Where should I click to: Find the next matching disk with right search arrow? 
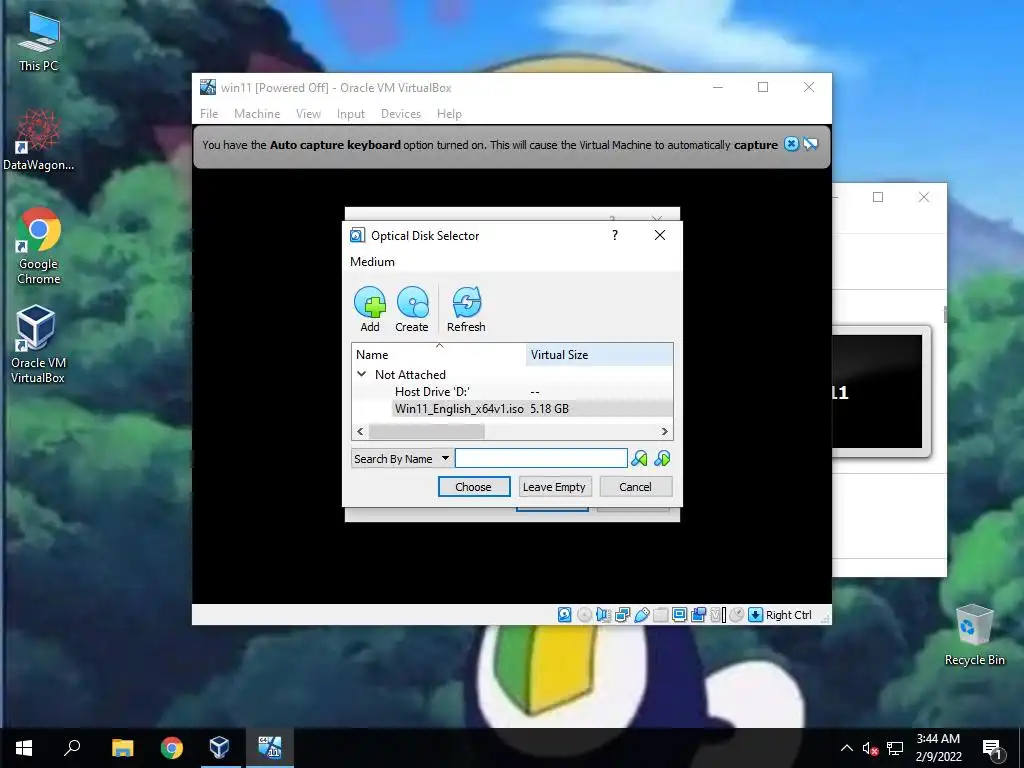[x=662, y=458]
